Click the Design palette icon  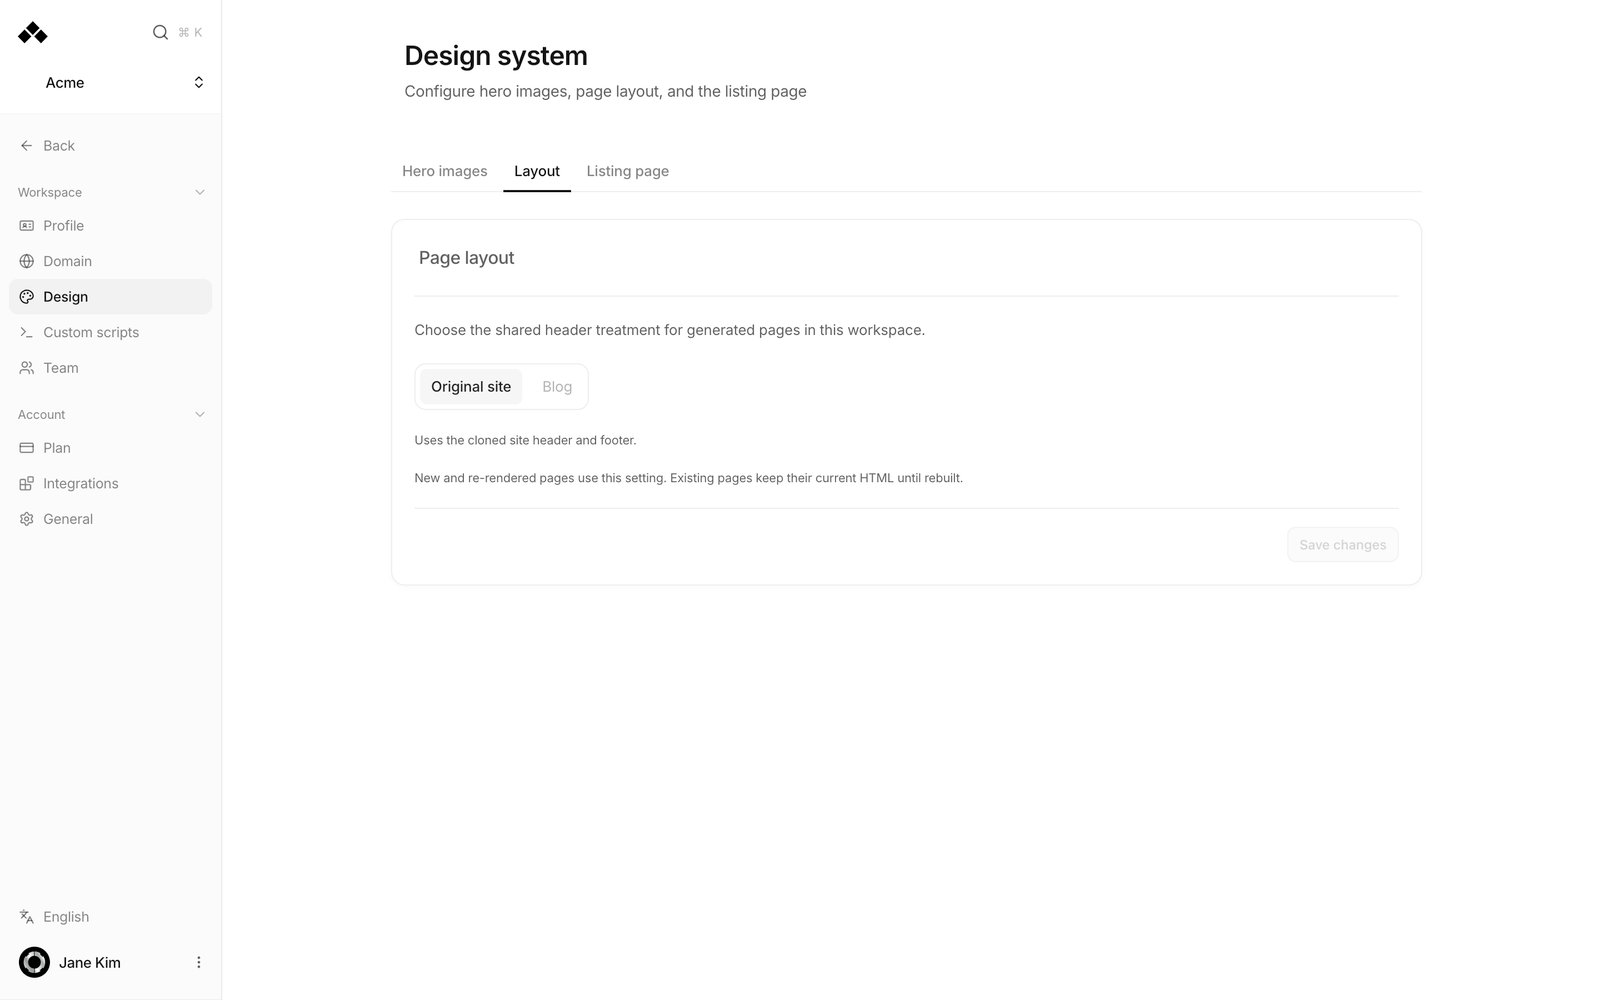point(27,297)
